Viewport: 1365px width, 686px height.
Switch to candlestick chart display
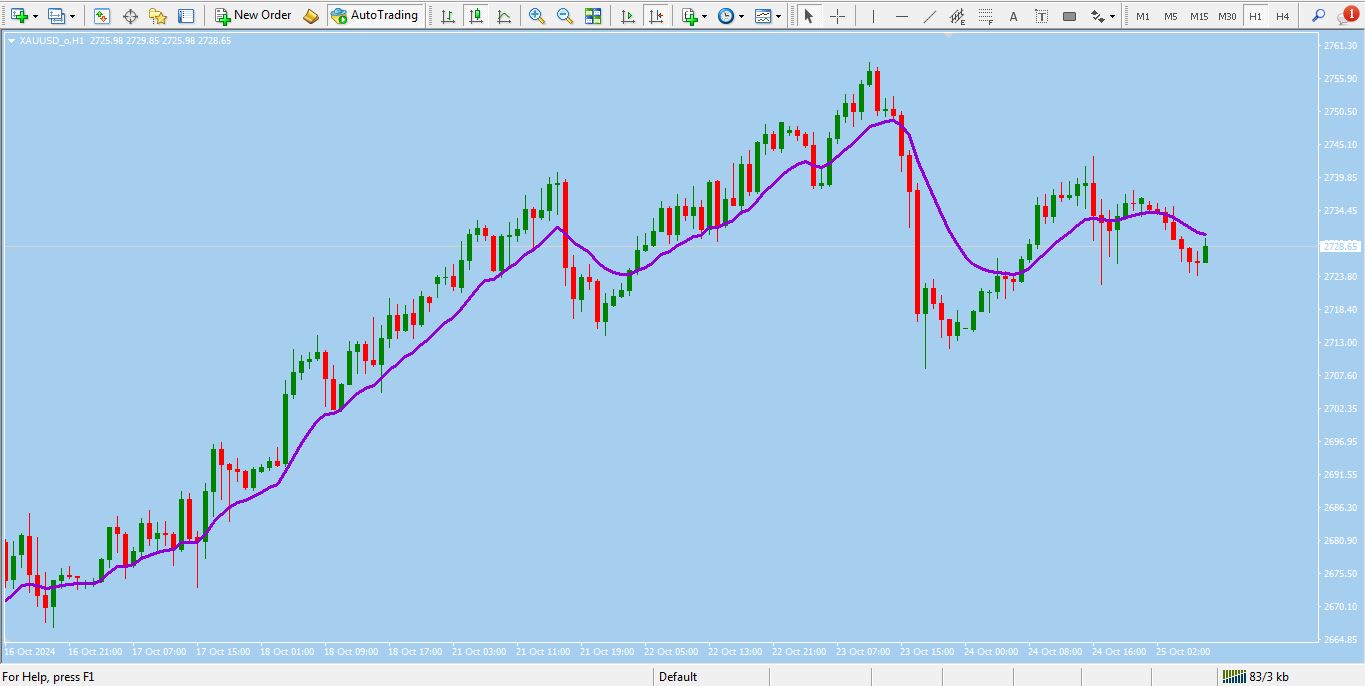coord(476,16)
